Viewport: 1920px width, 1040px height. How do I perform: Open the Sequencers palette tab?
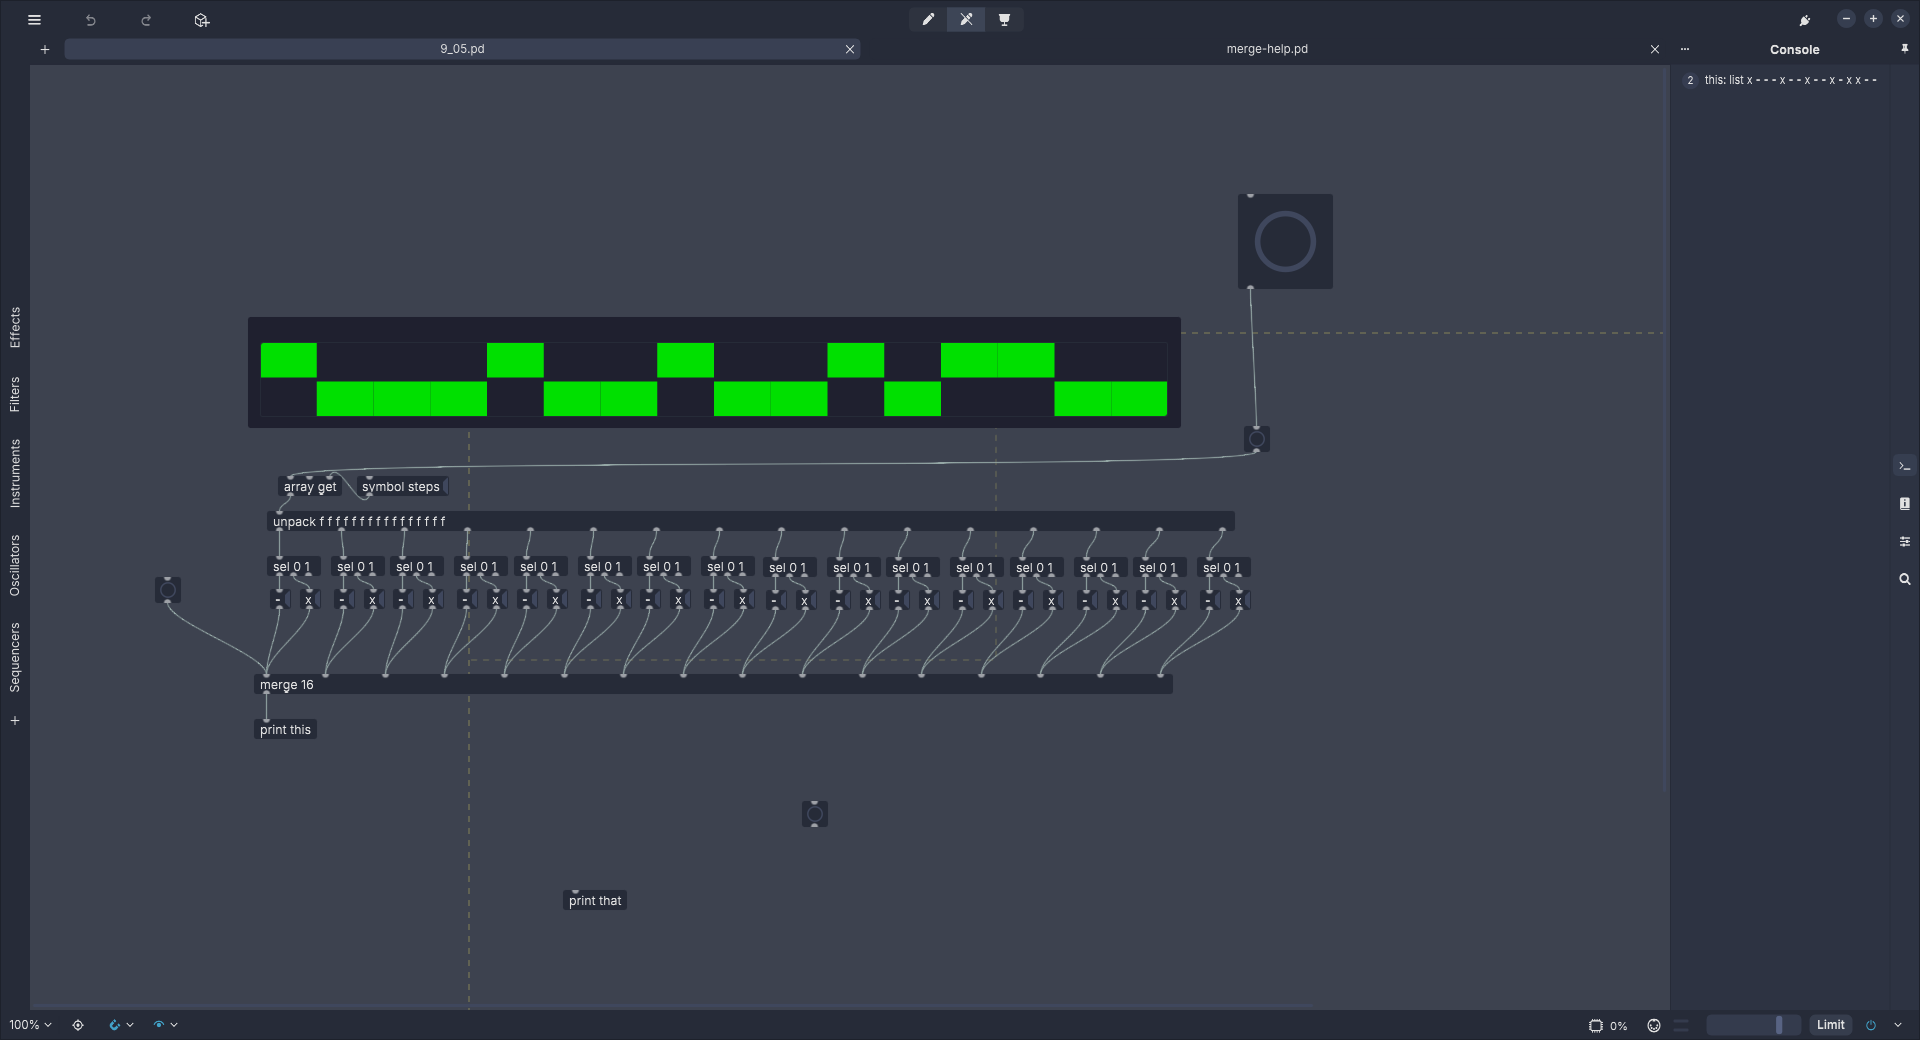tap(15, 657)
